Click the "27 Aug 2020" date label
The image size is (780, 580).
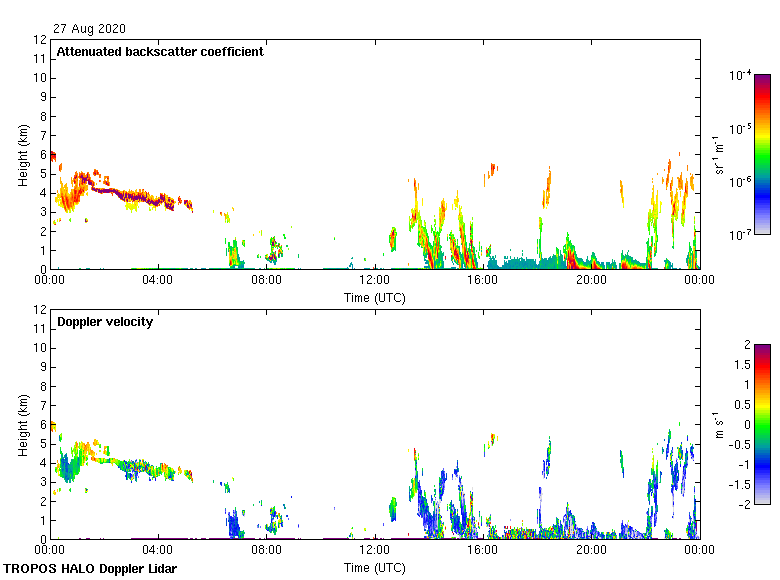pos(90,29)
